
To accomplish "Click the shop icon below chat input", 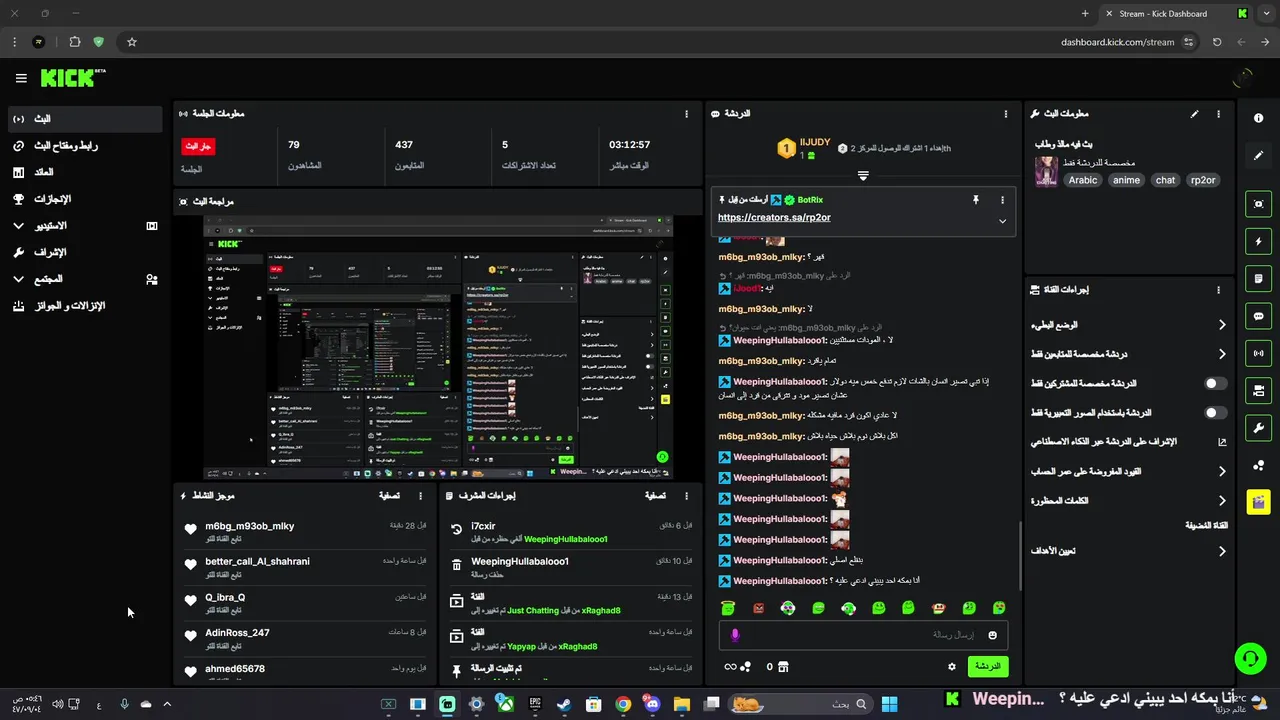I will click(783, 666).
